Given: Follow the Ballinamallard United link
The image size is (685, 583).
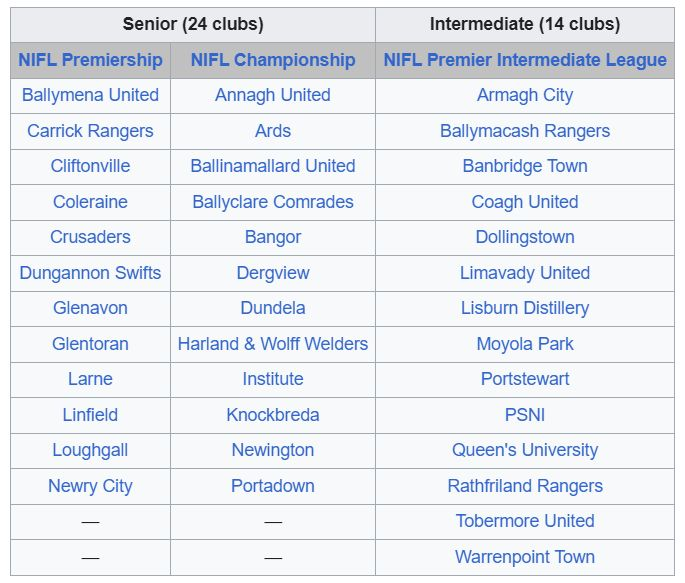Looking at the screenshot, I should [273, 166].
